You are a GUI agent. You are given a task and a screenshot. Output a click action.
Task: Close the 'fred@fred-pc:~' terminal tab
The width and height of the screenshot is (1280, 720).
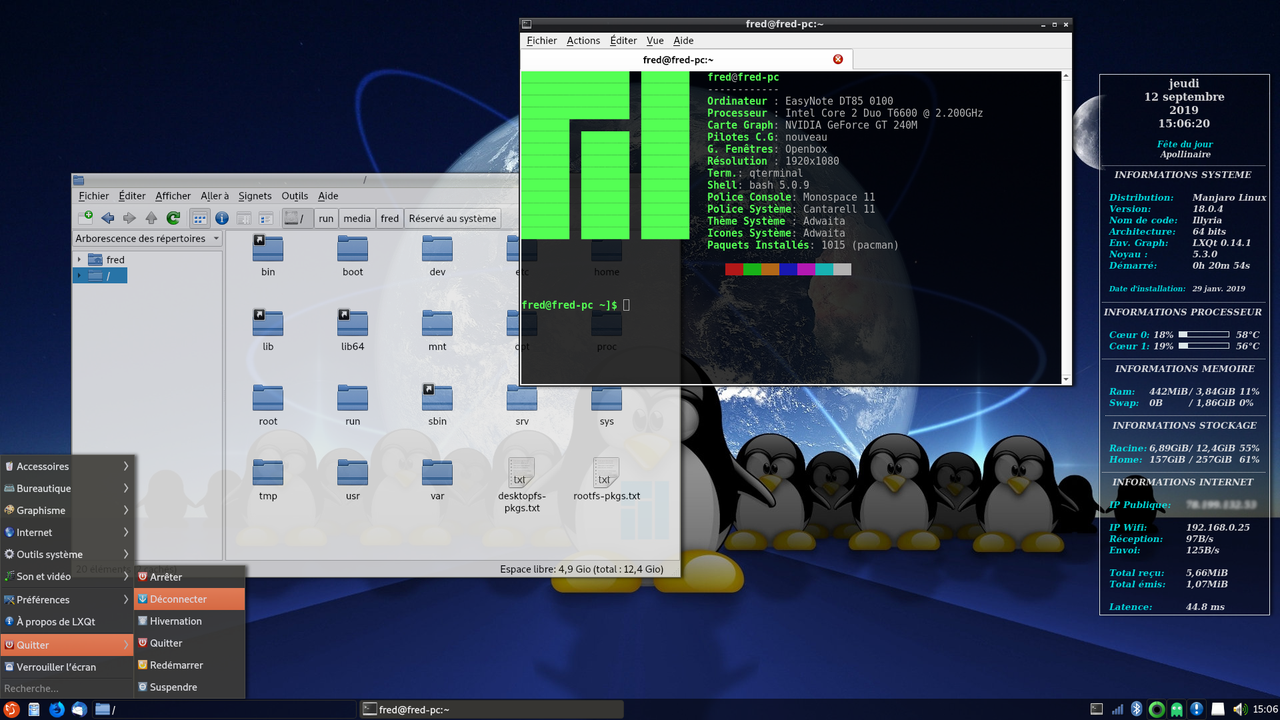pyautogui.click(x=838, y=59)
